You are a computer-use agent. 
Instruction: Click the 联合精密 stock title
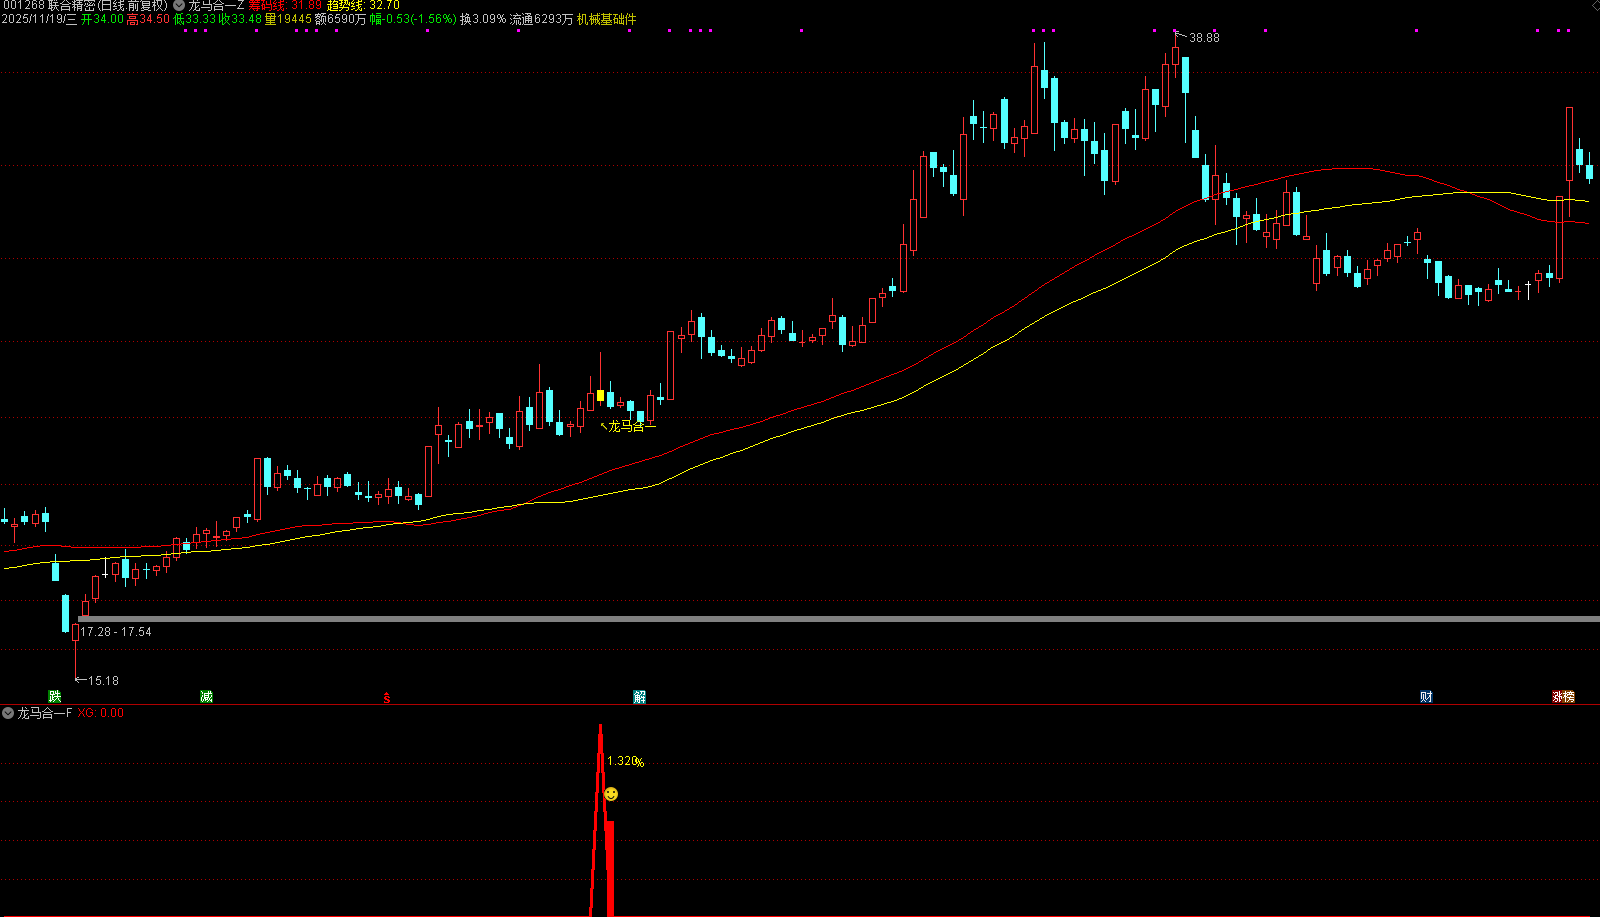tap(71, 6)
